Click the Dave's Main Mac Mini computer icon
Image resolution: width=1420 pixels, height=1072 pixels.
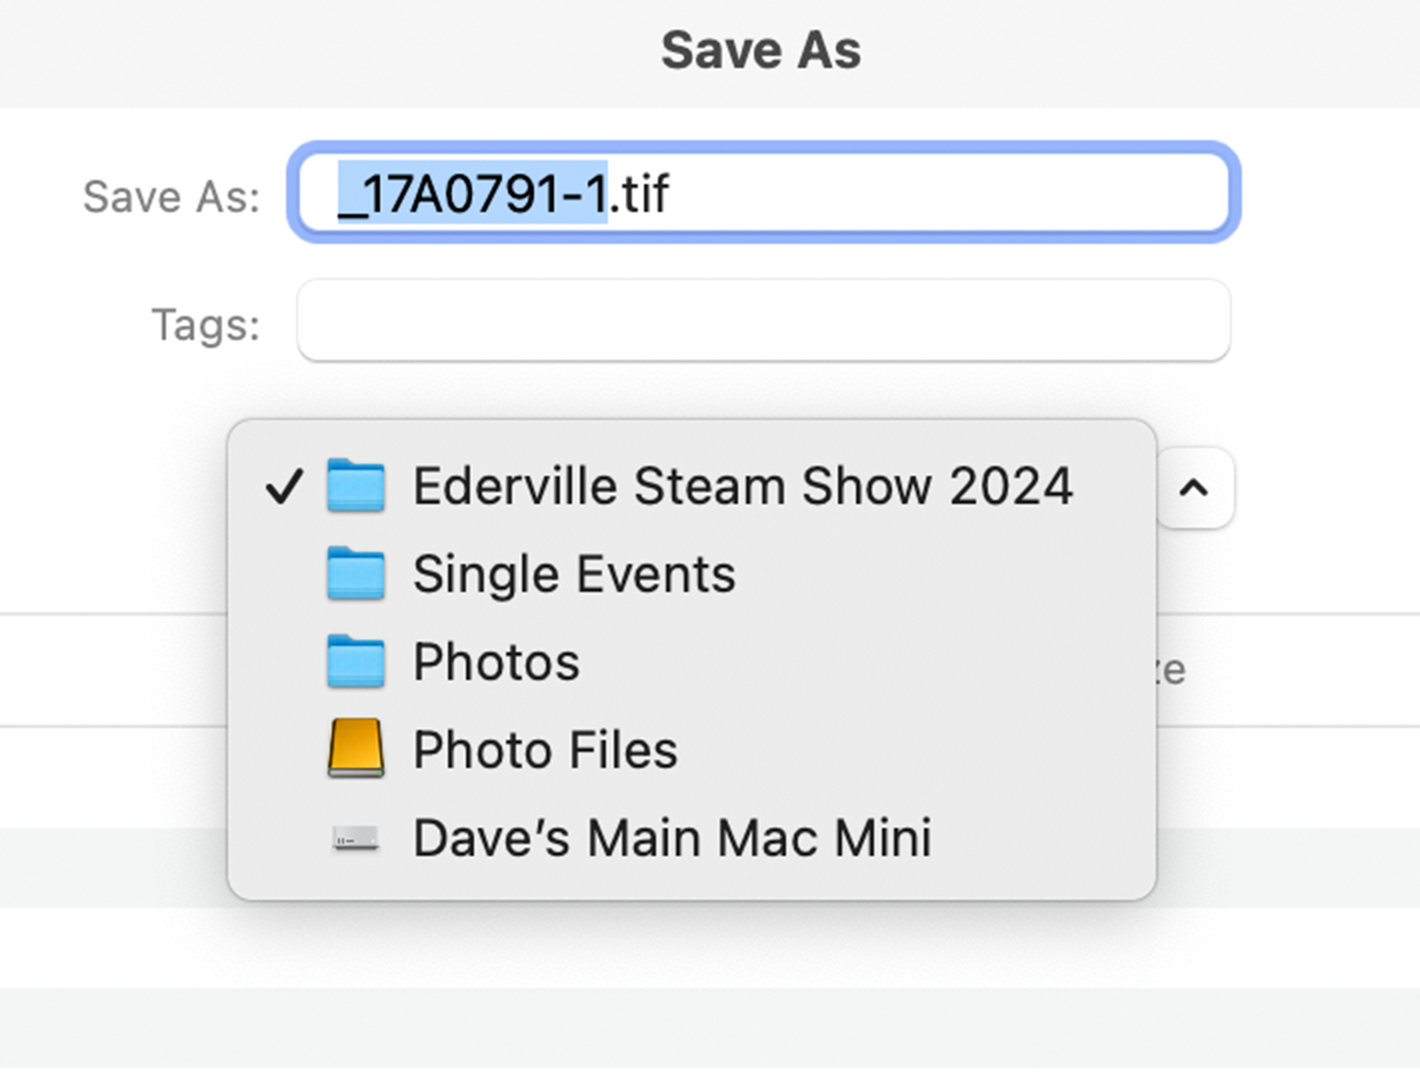[355, 838]
